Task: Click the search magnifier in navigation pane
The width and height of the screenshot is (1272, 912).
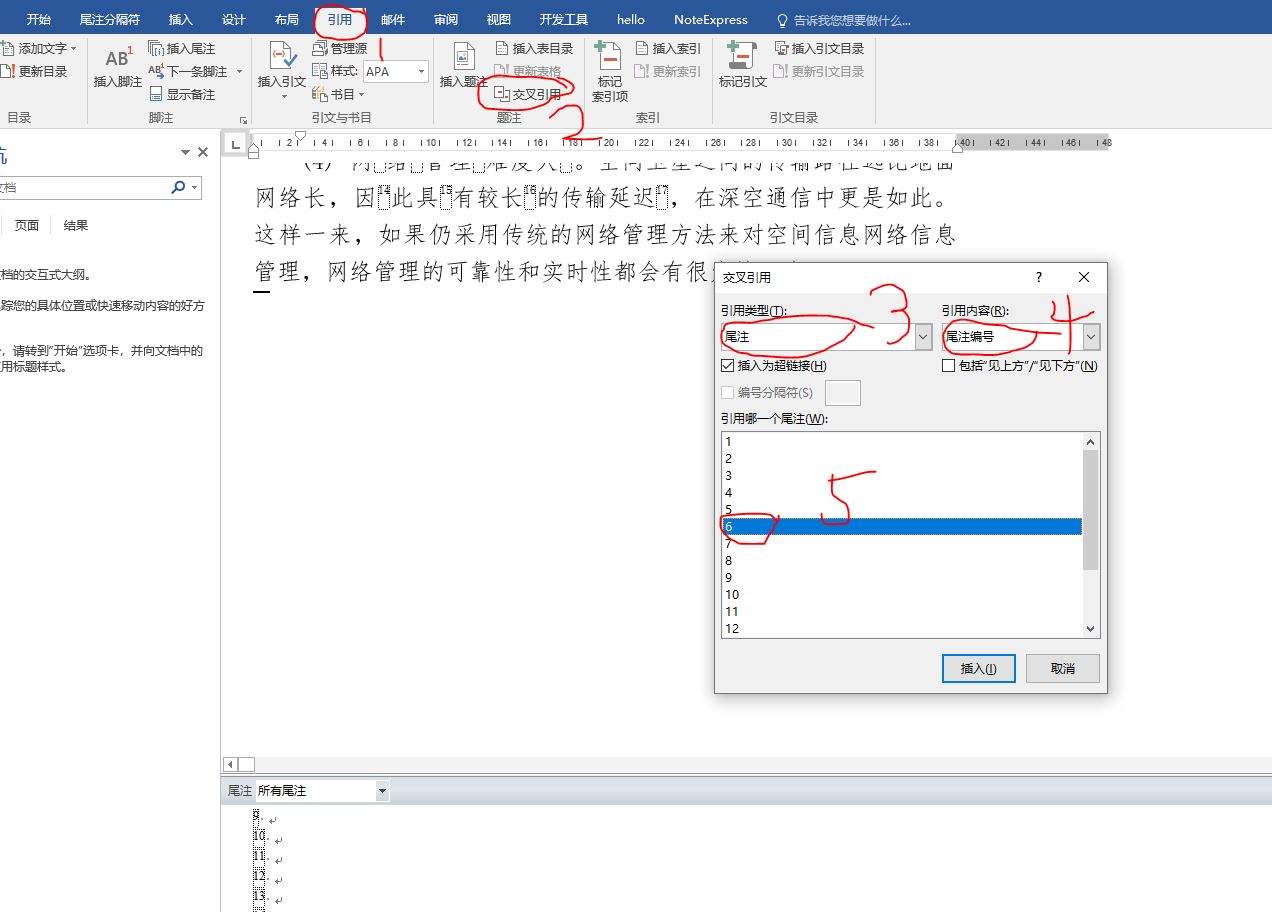Action: pyautogui.click(x=179, y=187)
